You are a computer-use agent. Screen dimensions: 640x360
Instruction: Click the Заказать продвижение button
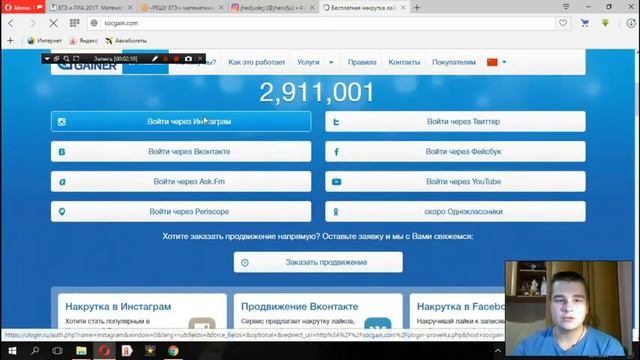[x=318, y=262]
